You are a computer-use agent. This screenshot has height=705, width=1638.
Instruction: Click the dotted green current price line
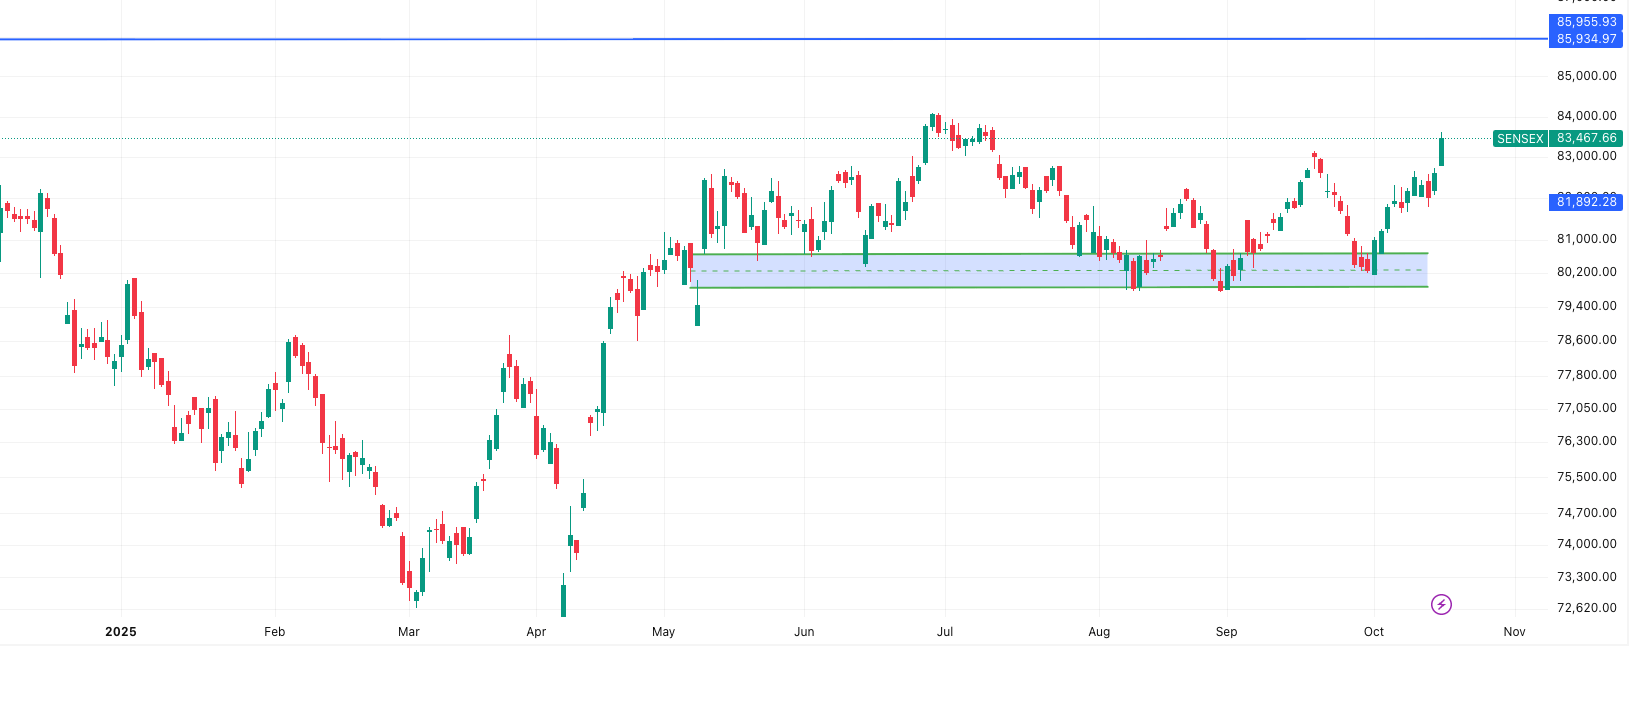[700, 139]
